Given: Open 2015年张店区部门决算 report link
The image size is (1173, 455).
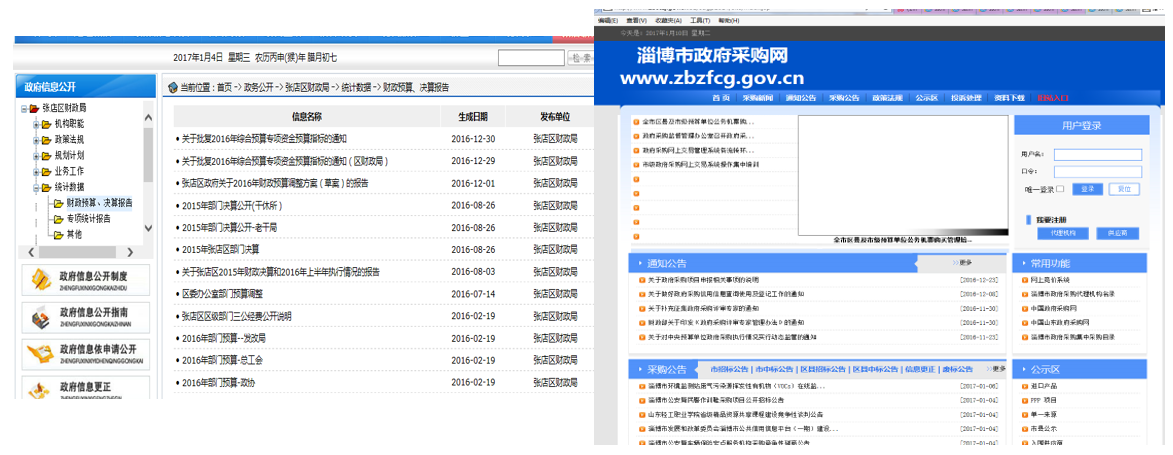Looking at the screenshot, I should 220,249.
